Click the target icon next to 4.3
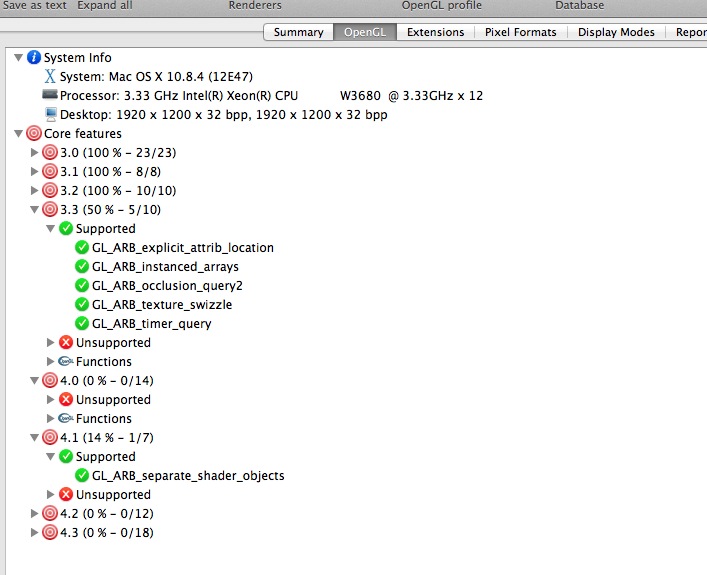 pos(50,532)
